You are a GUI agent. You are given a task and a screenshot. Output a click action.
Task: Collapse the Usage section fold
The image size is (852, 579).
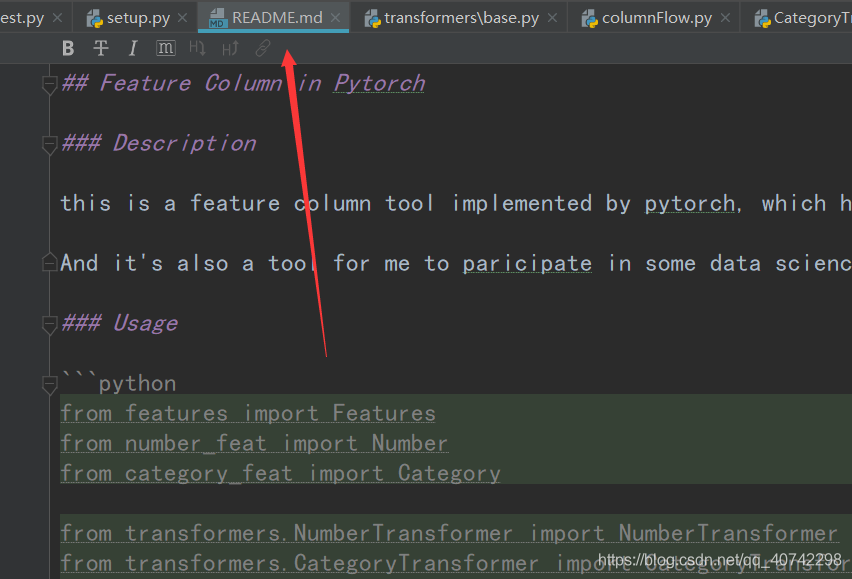pyautogui.click(x=49, y=324)
